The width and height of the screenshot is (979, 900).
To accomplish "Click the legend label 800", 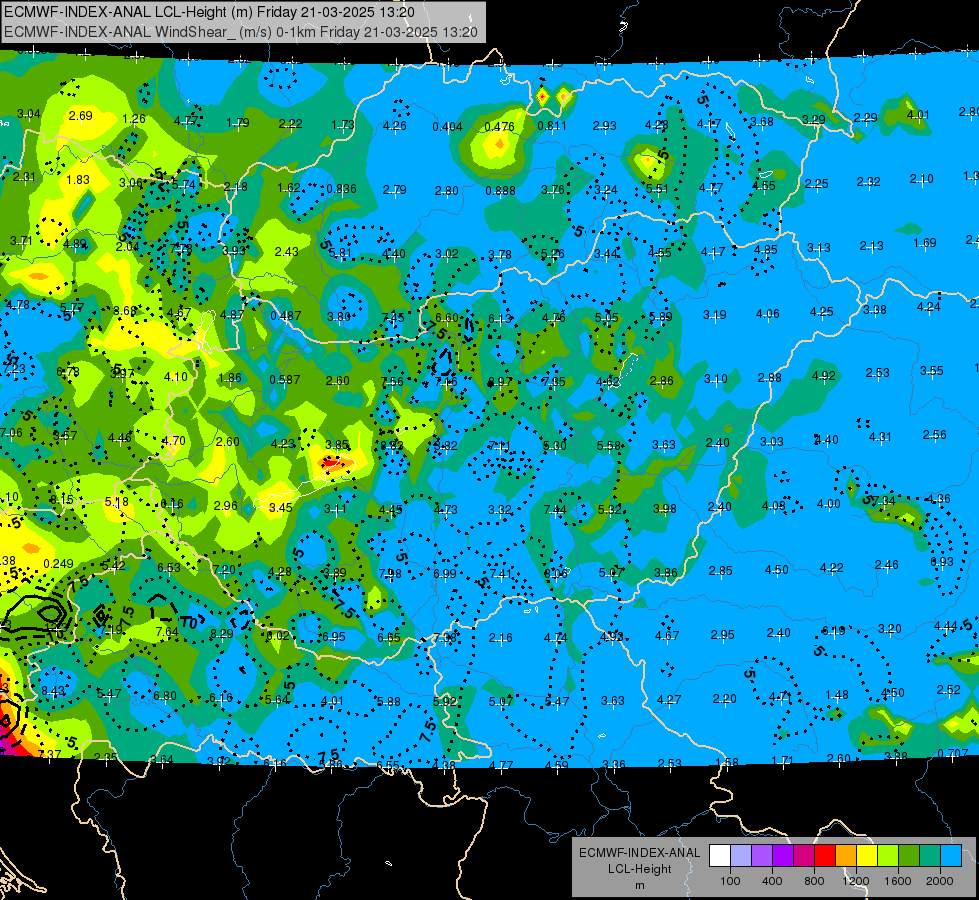I will (x=814, y=881).
